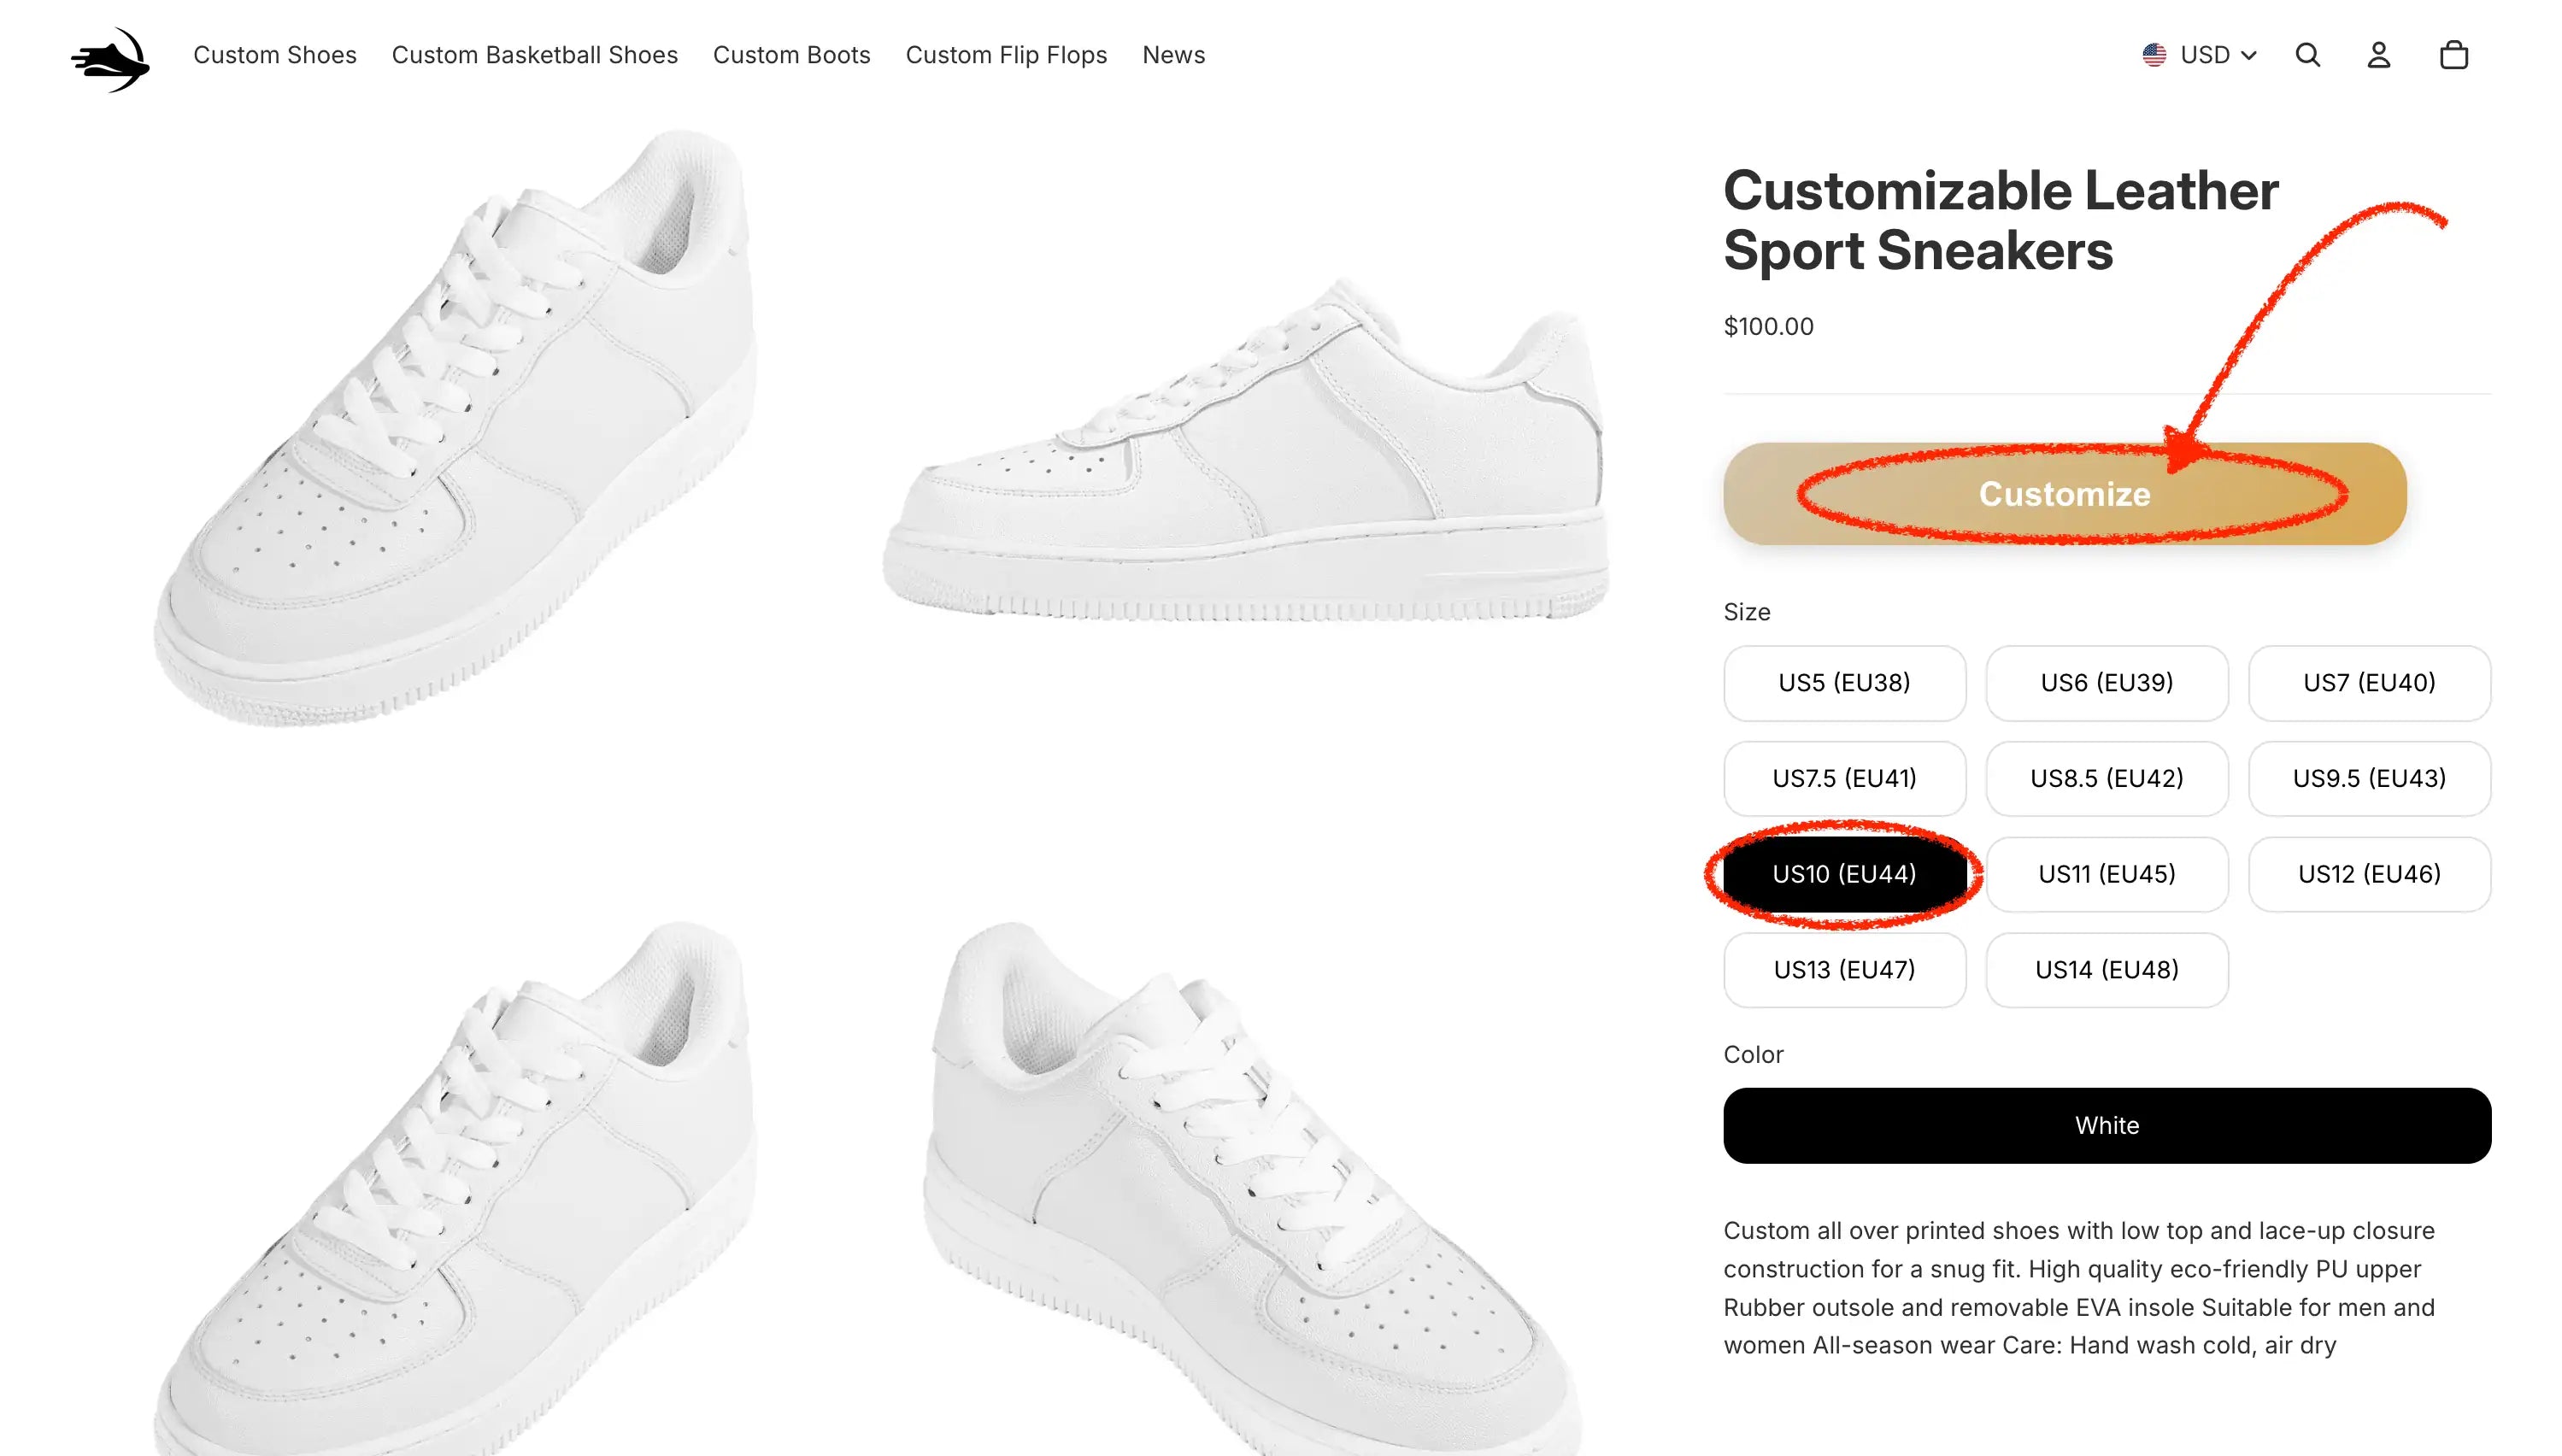The width and height of the screenshot is (2562, 1456).
Task: Open the search icon
Action: 2307,55
